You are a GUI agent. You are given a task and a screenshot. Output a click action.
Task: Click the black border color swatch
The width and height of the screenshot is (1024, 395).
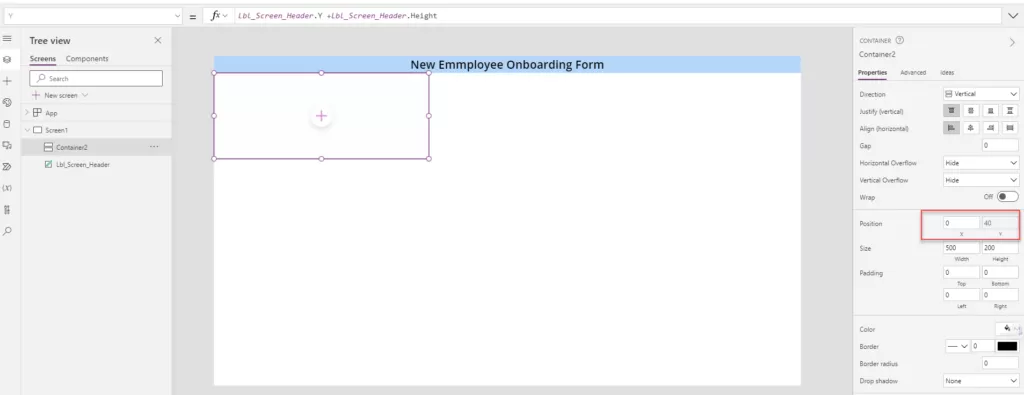coord(1007,346)
